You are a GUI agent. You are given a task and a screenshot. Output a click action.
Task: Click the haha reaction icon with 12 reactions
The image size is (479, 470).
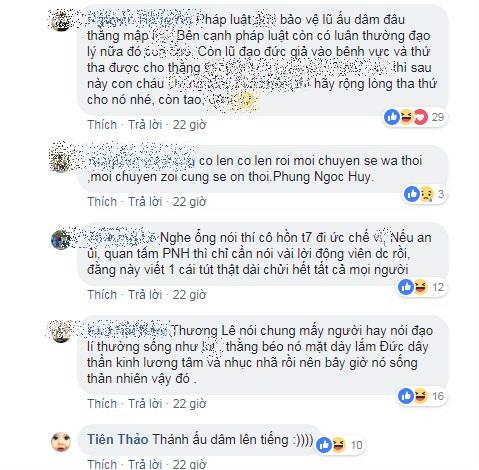(x=420, y=287)
